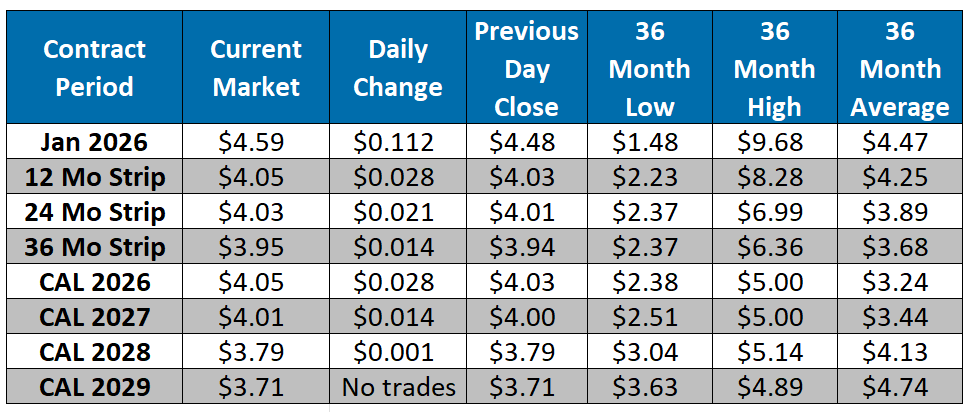Click the CAL 2029 row label
The image size is (969, 412).
coord(95,387)
